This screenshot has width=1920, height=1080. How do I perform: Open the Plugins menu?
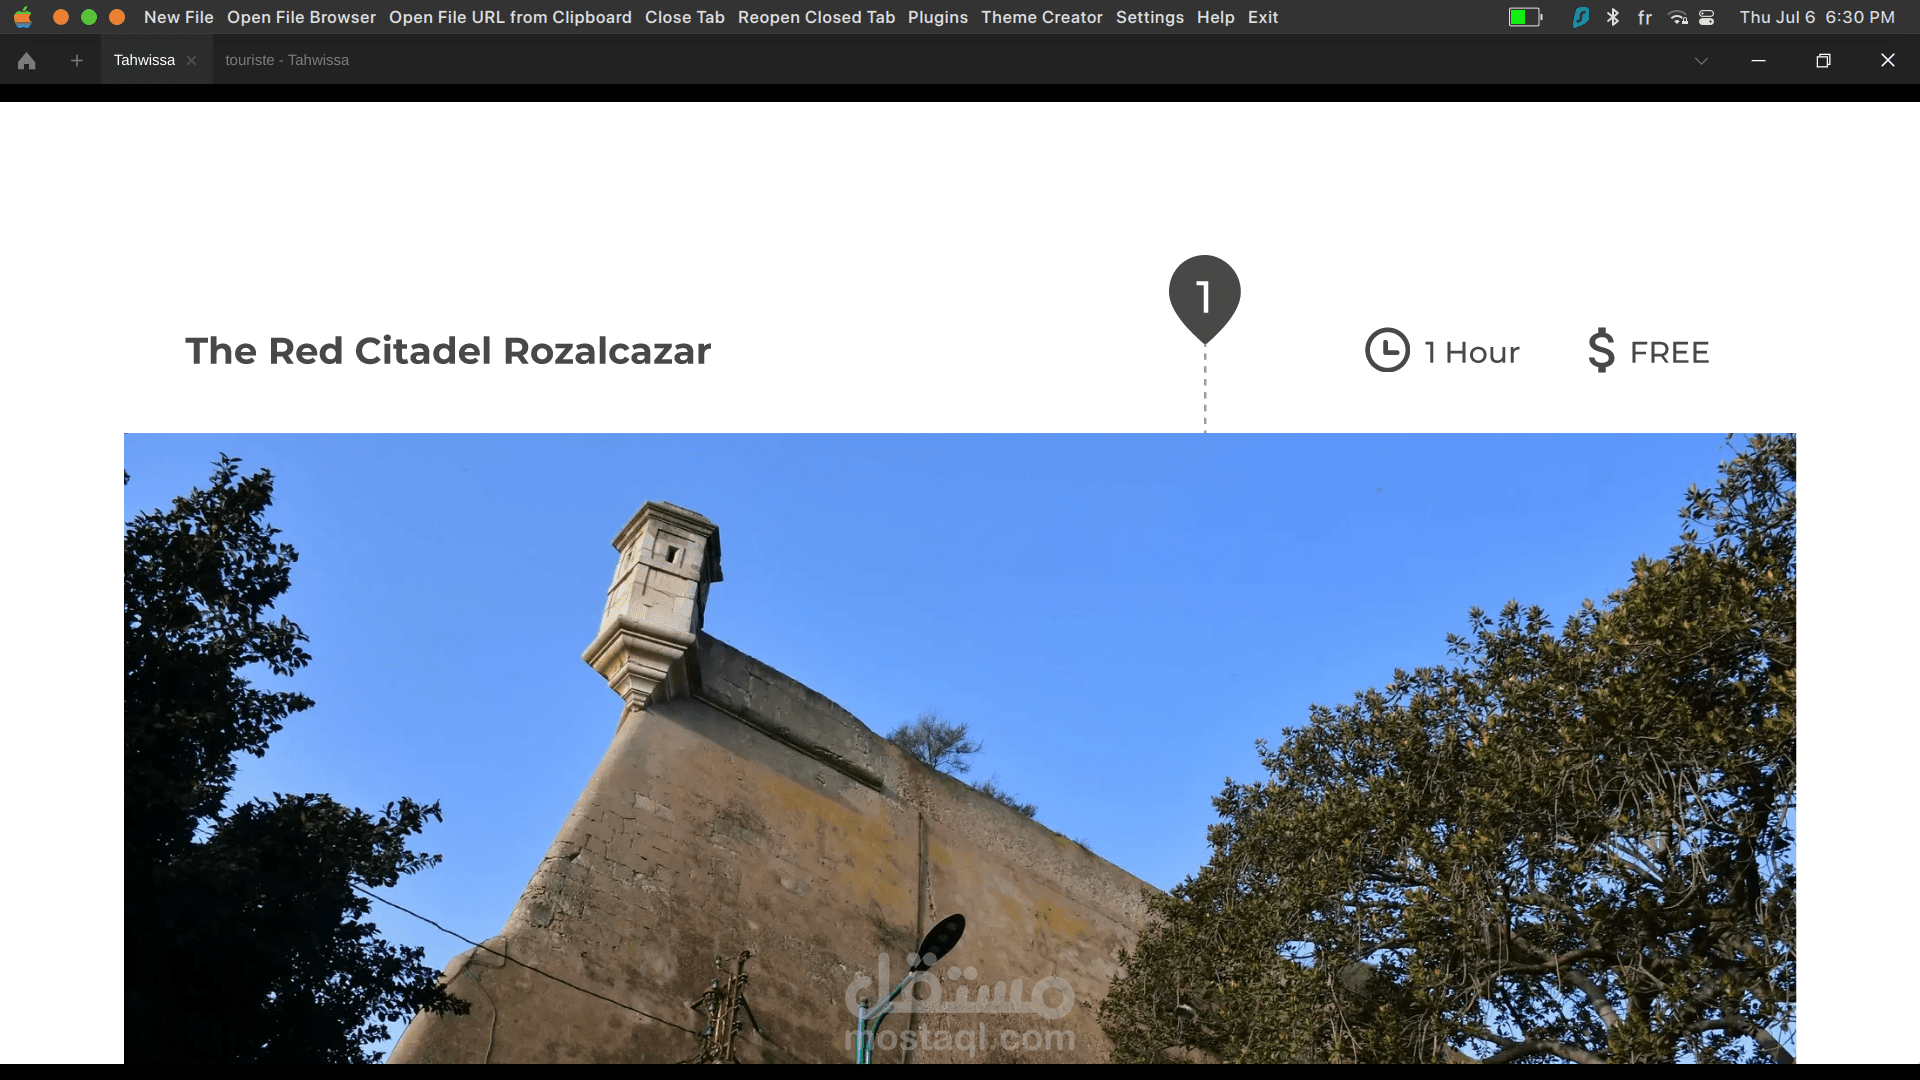point(937,17)
